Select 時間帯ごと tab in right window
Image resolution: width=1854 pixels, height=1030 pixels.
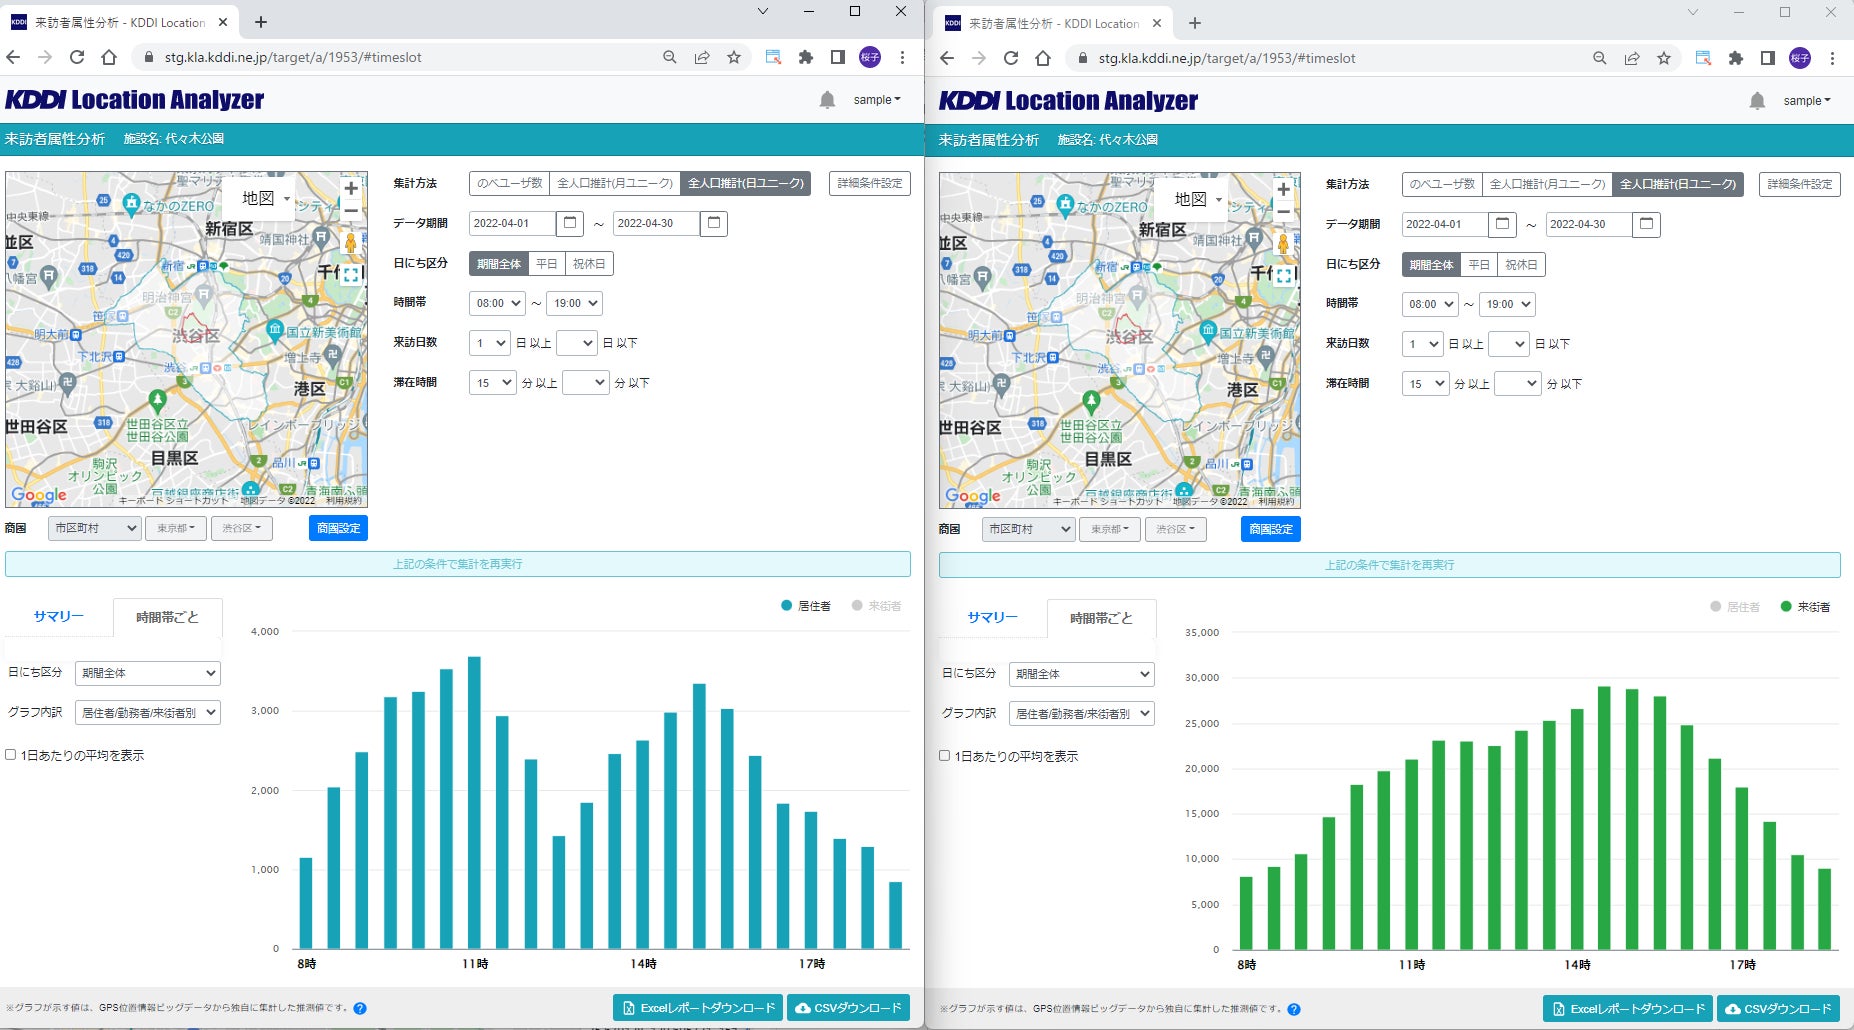tap(1101, 618)
